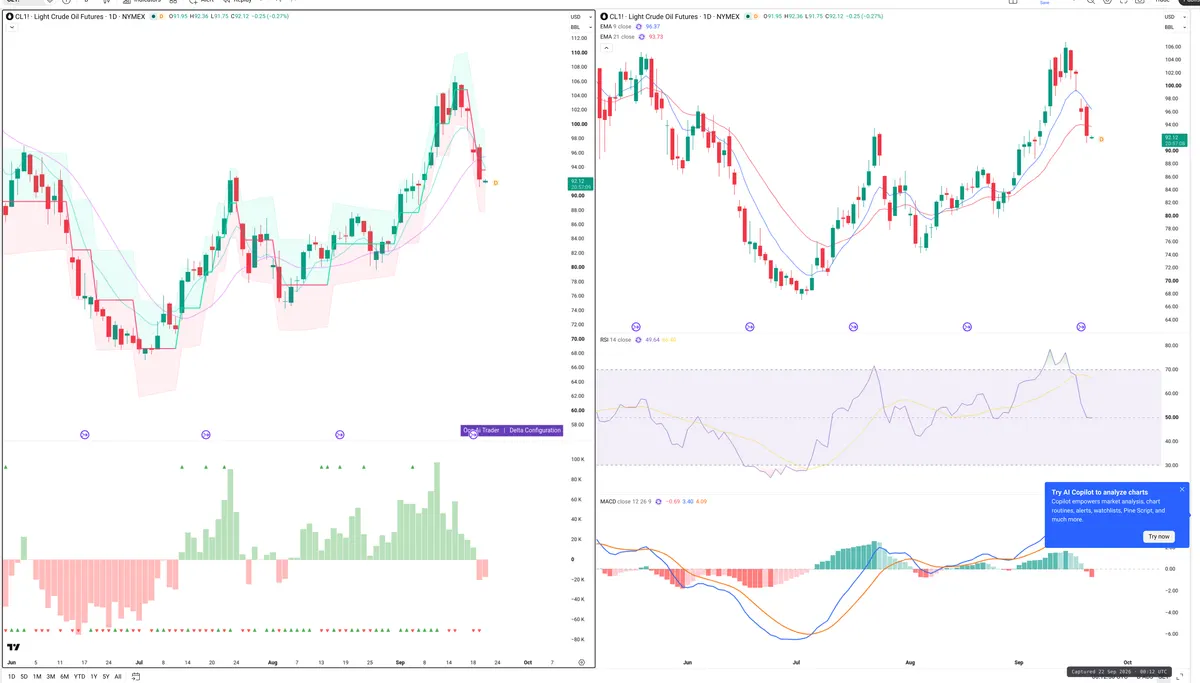Select the YTD time range
The width and height of the screenshot is (1200, 683).
pos(79,676)
